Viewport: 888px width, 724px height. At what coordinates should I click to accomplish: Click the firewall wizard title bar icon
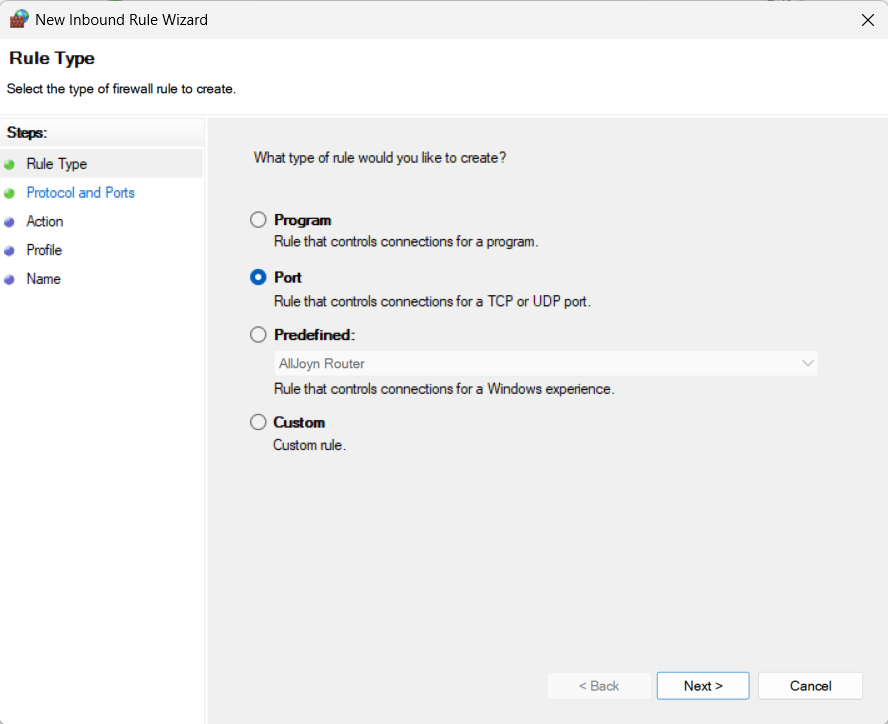[19, 19]
